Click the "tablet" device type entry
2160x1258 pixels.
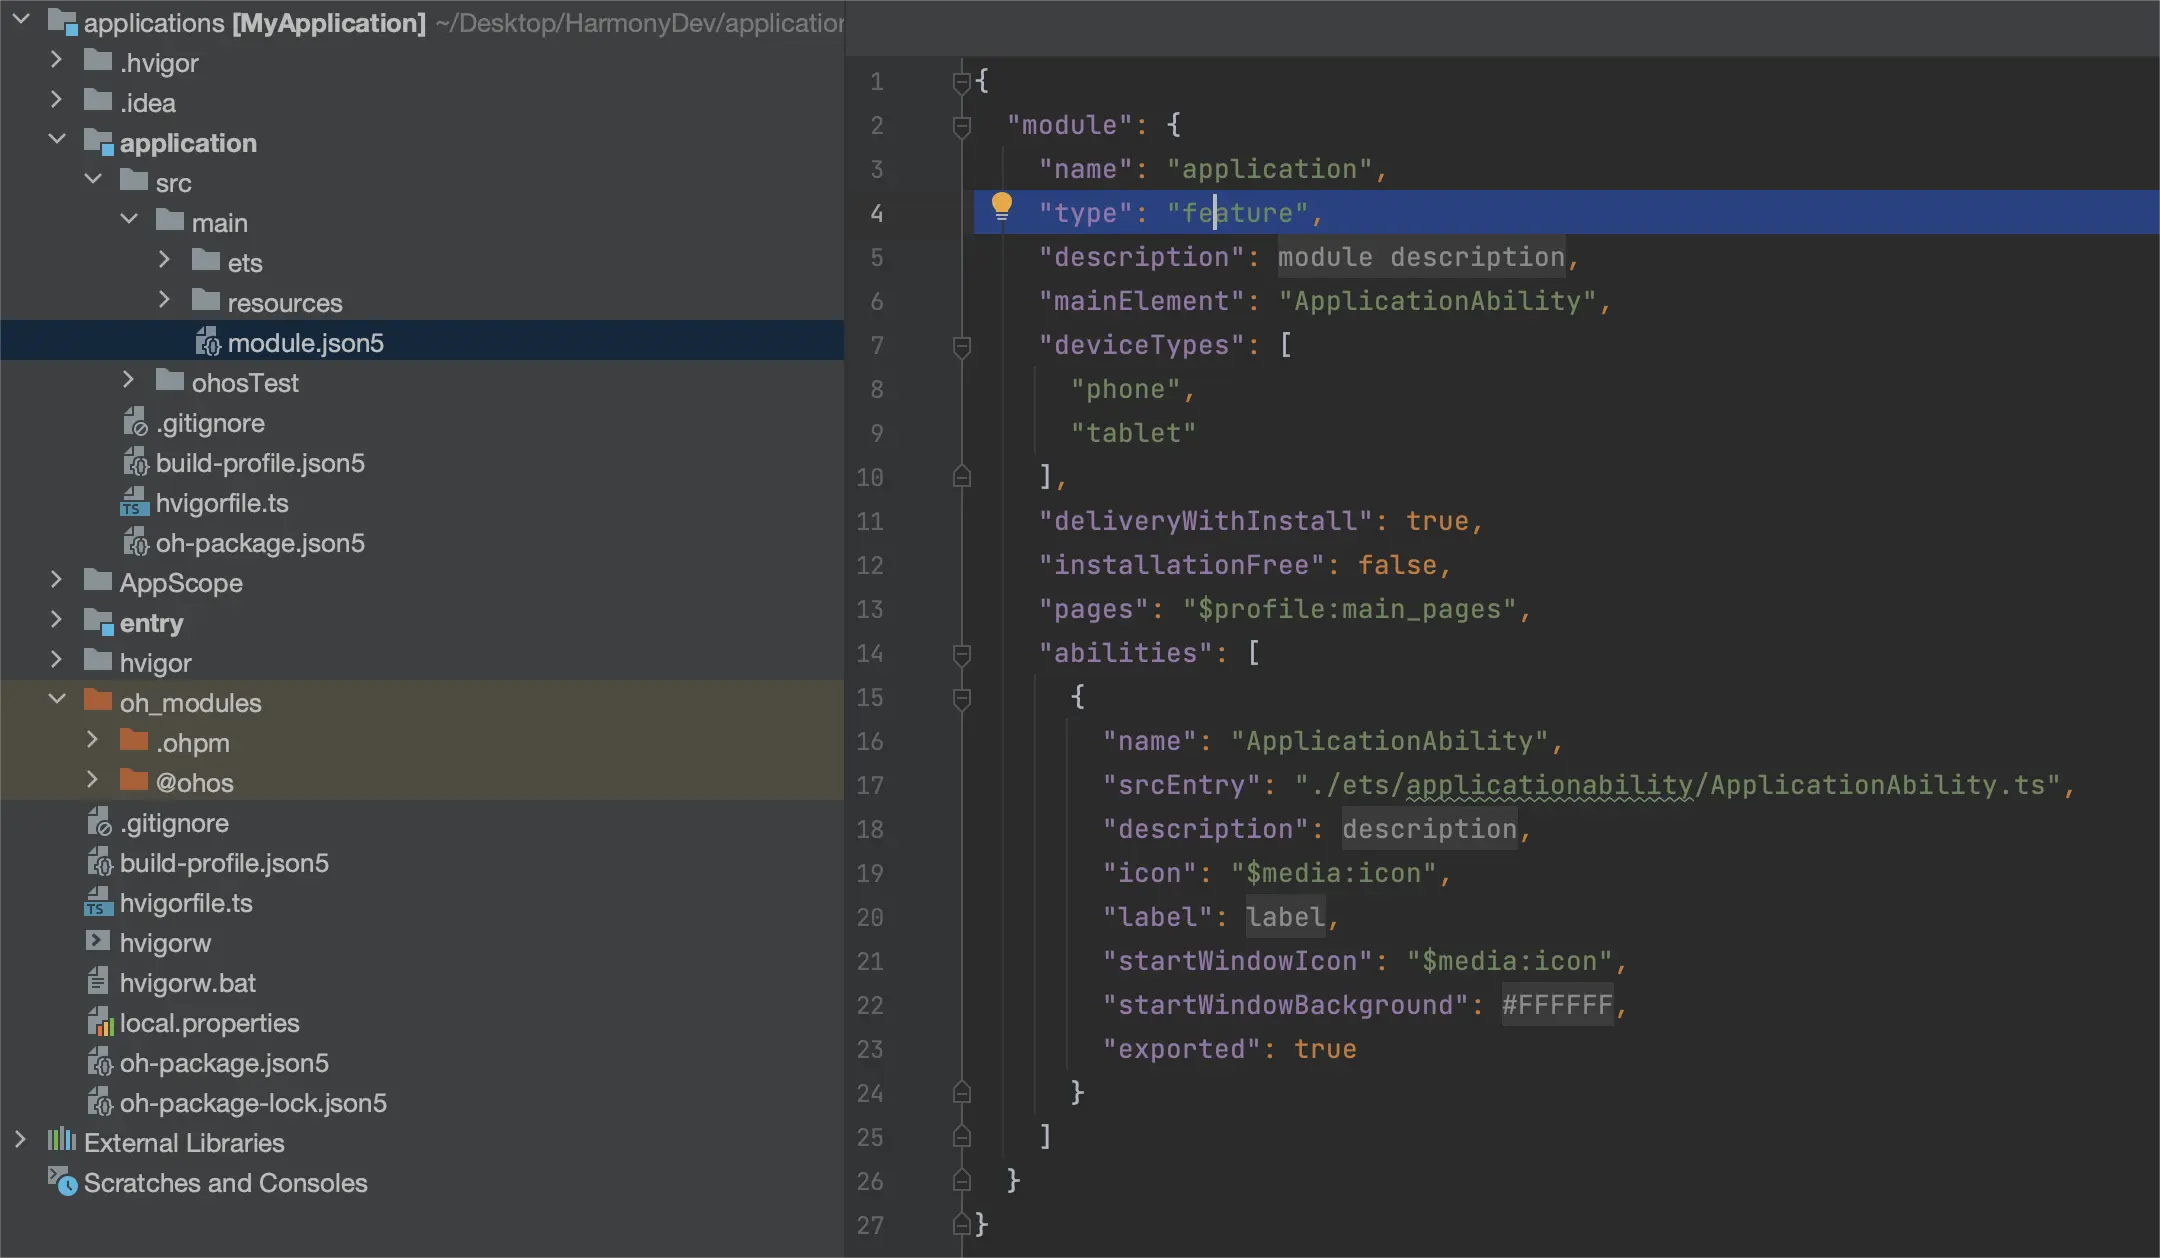point(1133,433)
